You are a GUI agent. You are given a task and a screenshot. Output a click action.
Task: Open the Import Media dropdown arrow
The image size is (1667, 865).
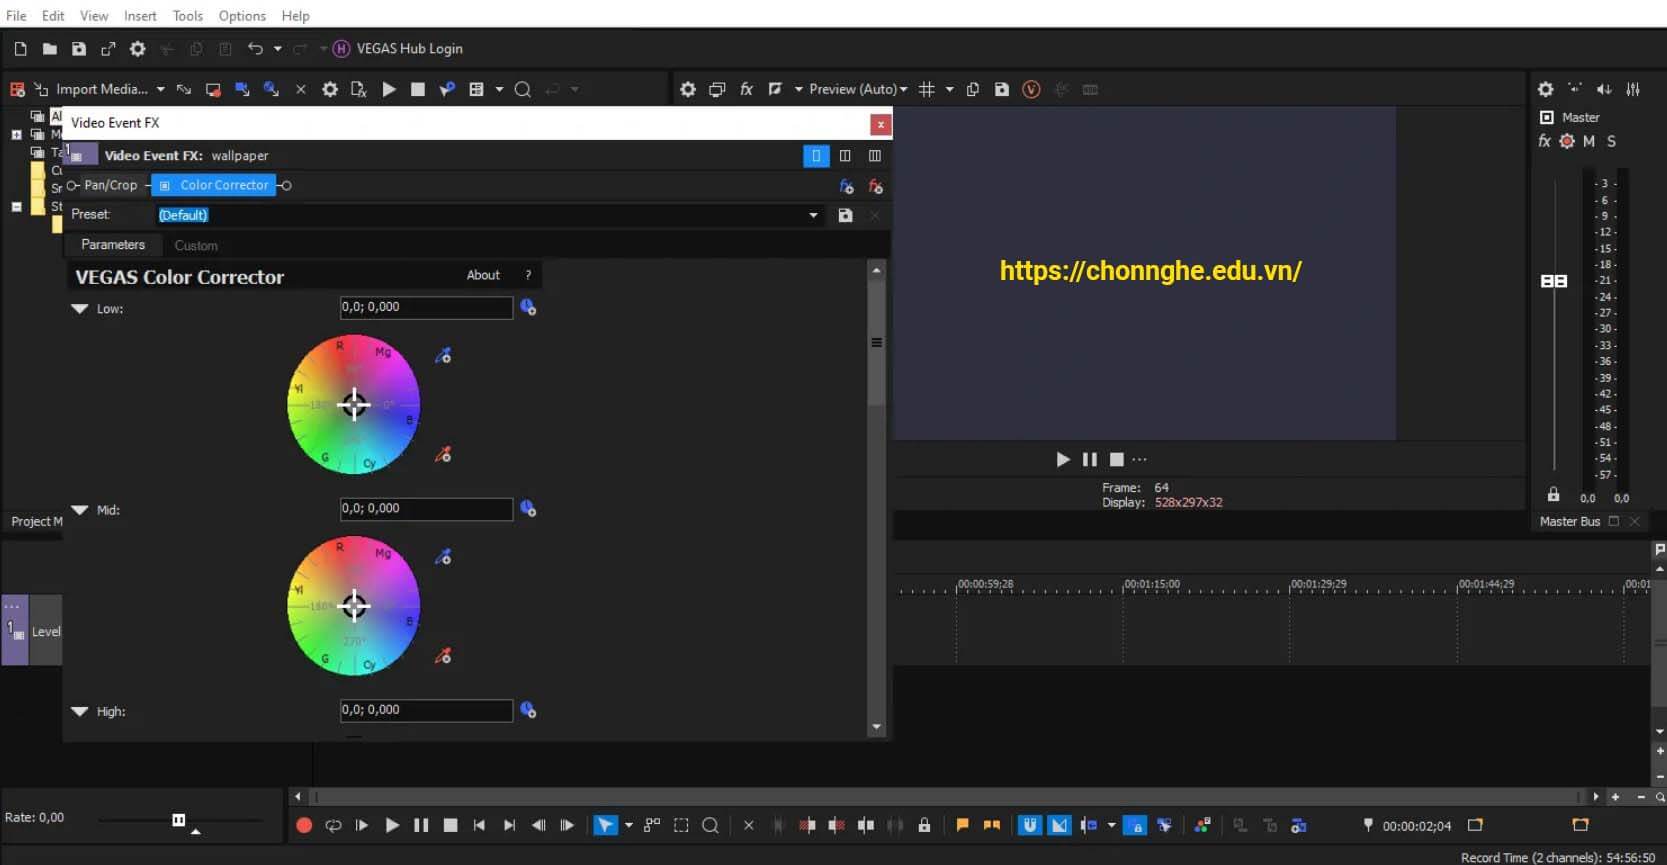click(x=160, y=89)
